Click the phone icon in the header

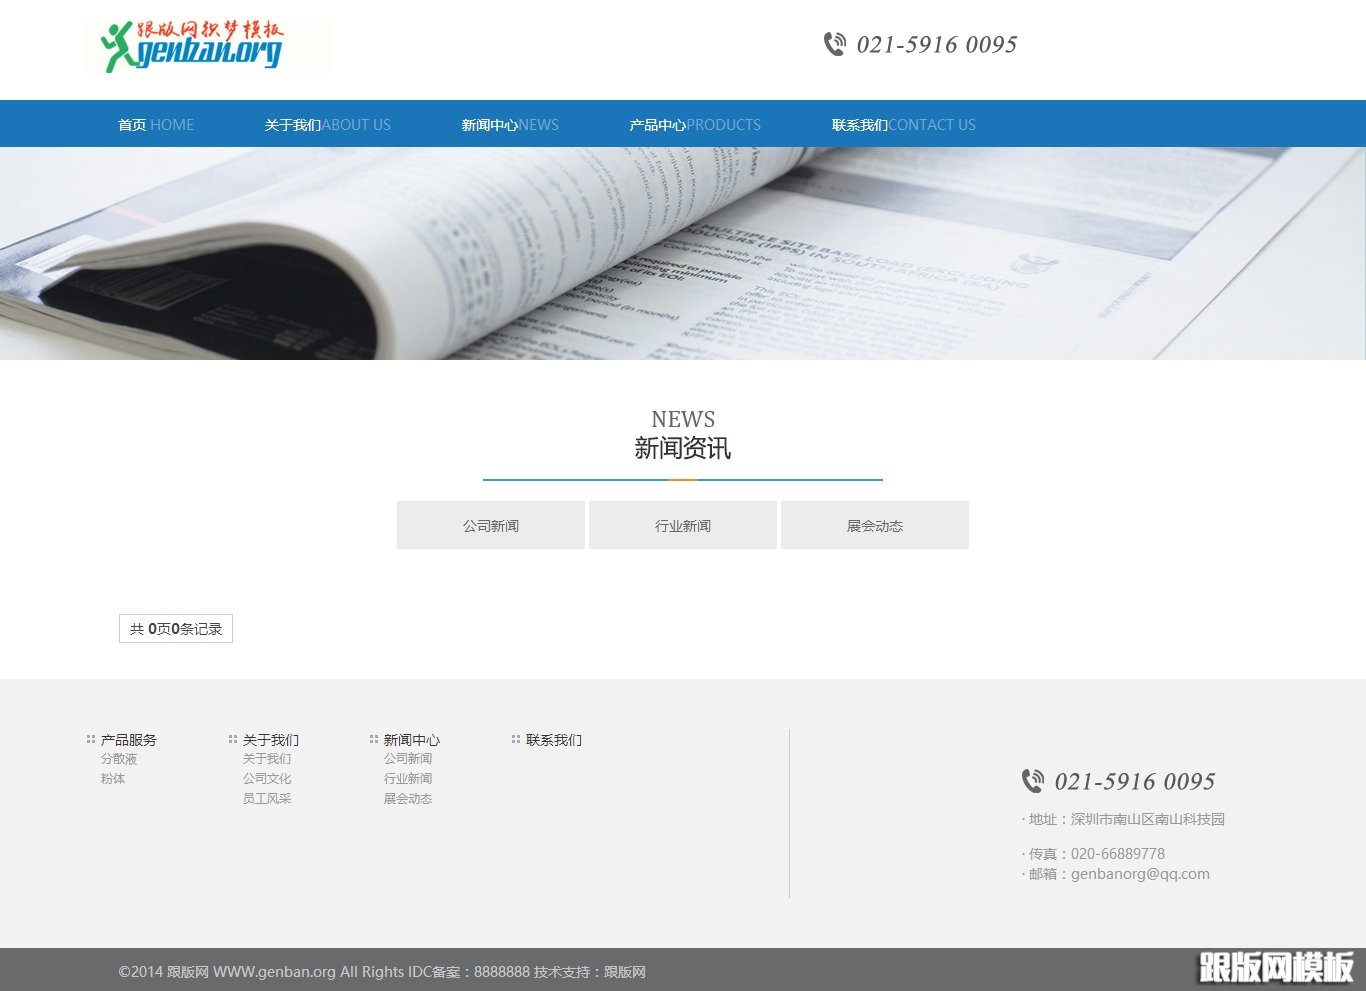[x=834, y=44]
